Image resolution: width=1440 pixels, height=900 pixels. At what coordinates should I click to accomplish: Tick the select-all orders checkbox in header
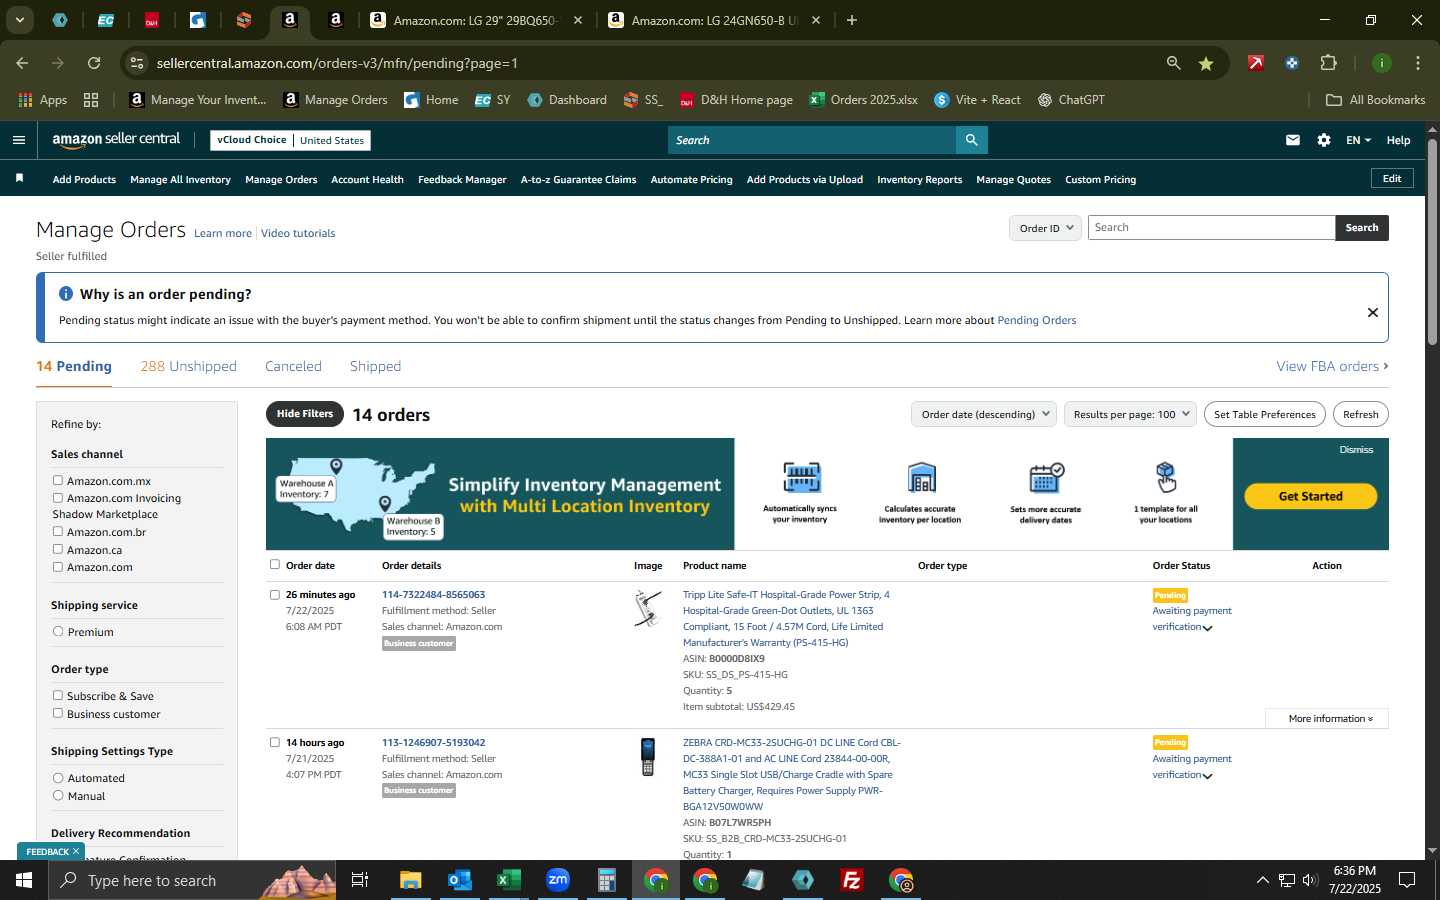pyautogui.click(x=275, y=564)
